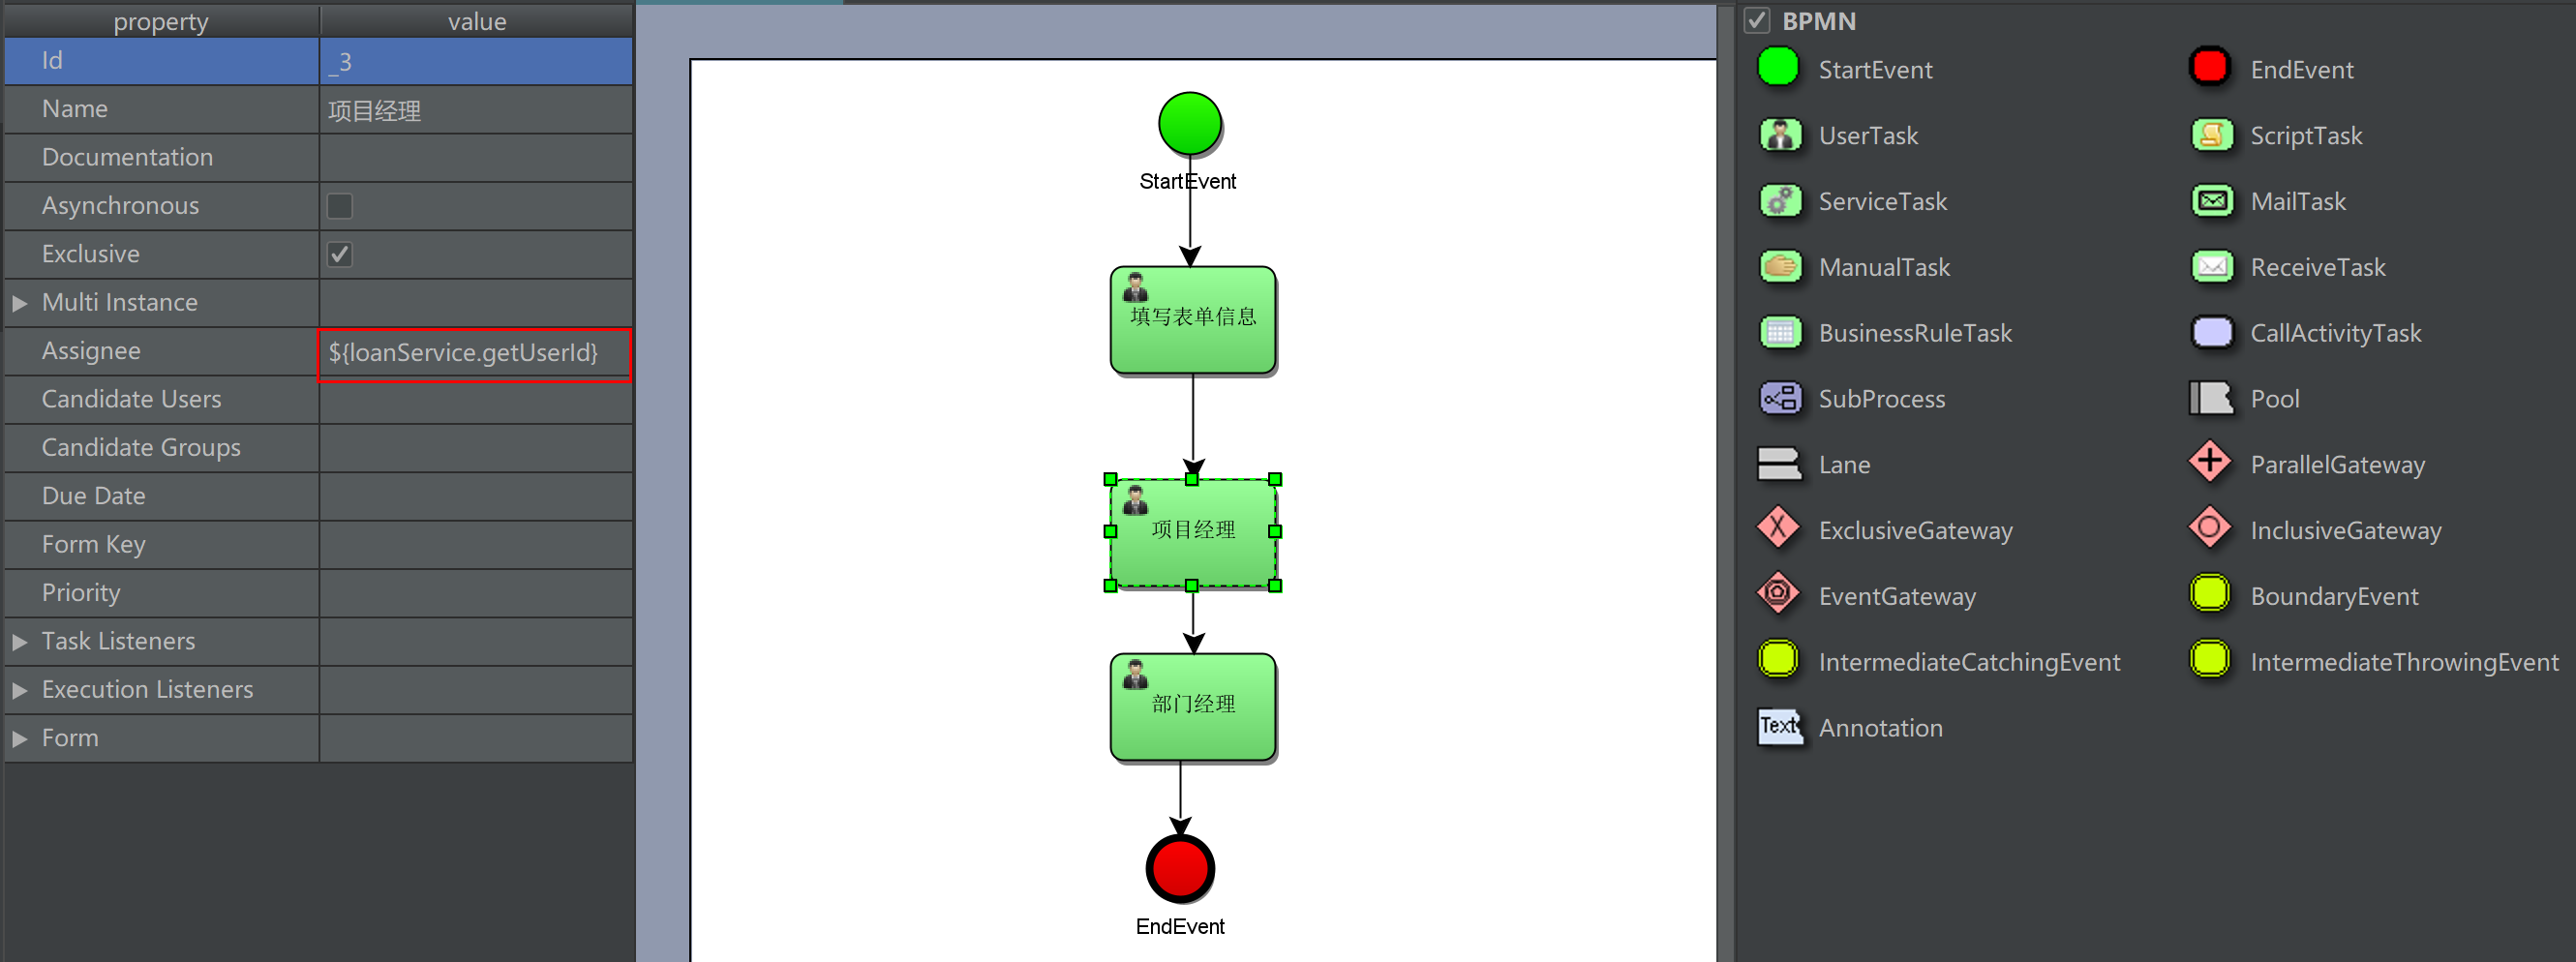Pick the Annotation text icon
2576x962 pixels.
point(1780,727)
